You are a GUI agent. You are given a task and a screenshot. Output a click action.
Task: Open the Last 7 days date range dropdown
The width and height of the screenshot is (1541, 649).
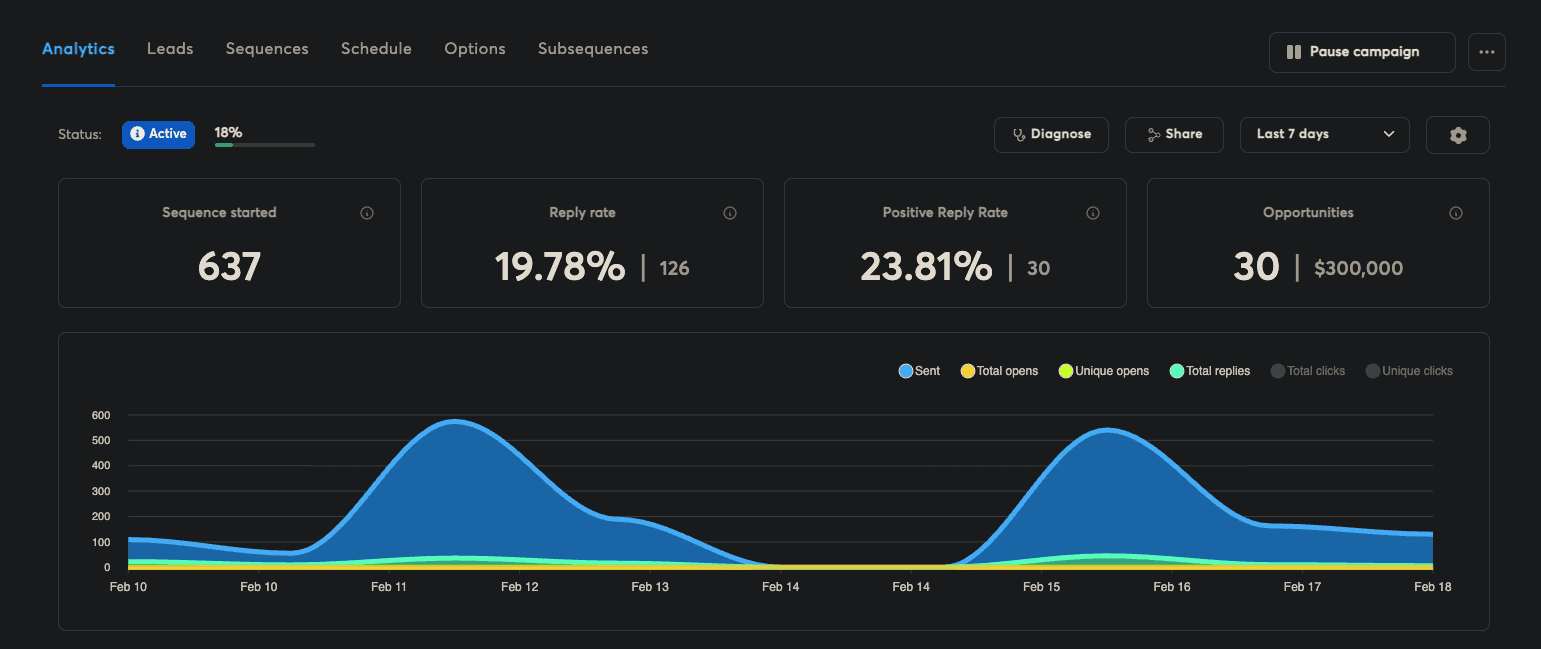click(x=1324, y=134)
